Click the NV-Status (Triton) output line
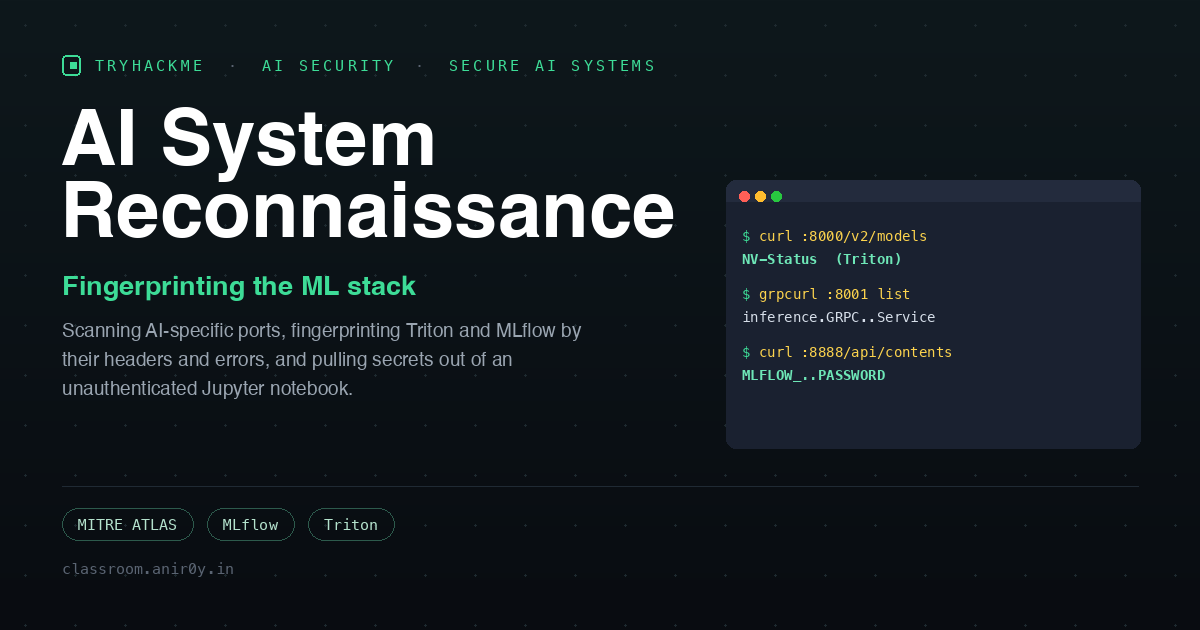1200x630 pixels. (822, 259)
